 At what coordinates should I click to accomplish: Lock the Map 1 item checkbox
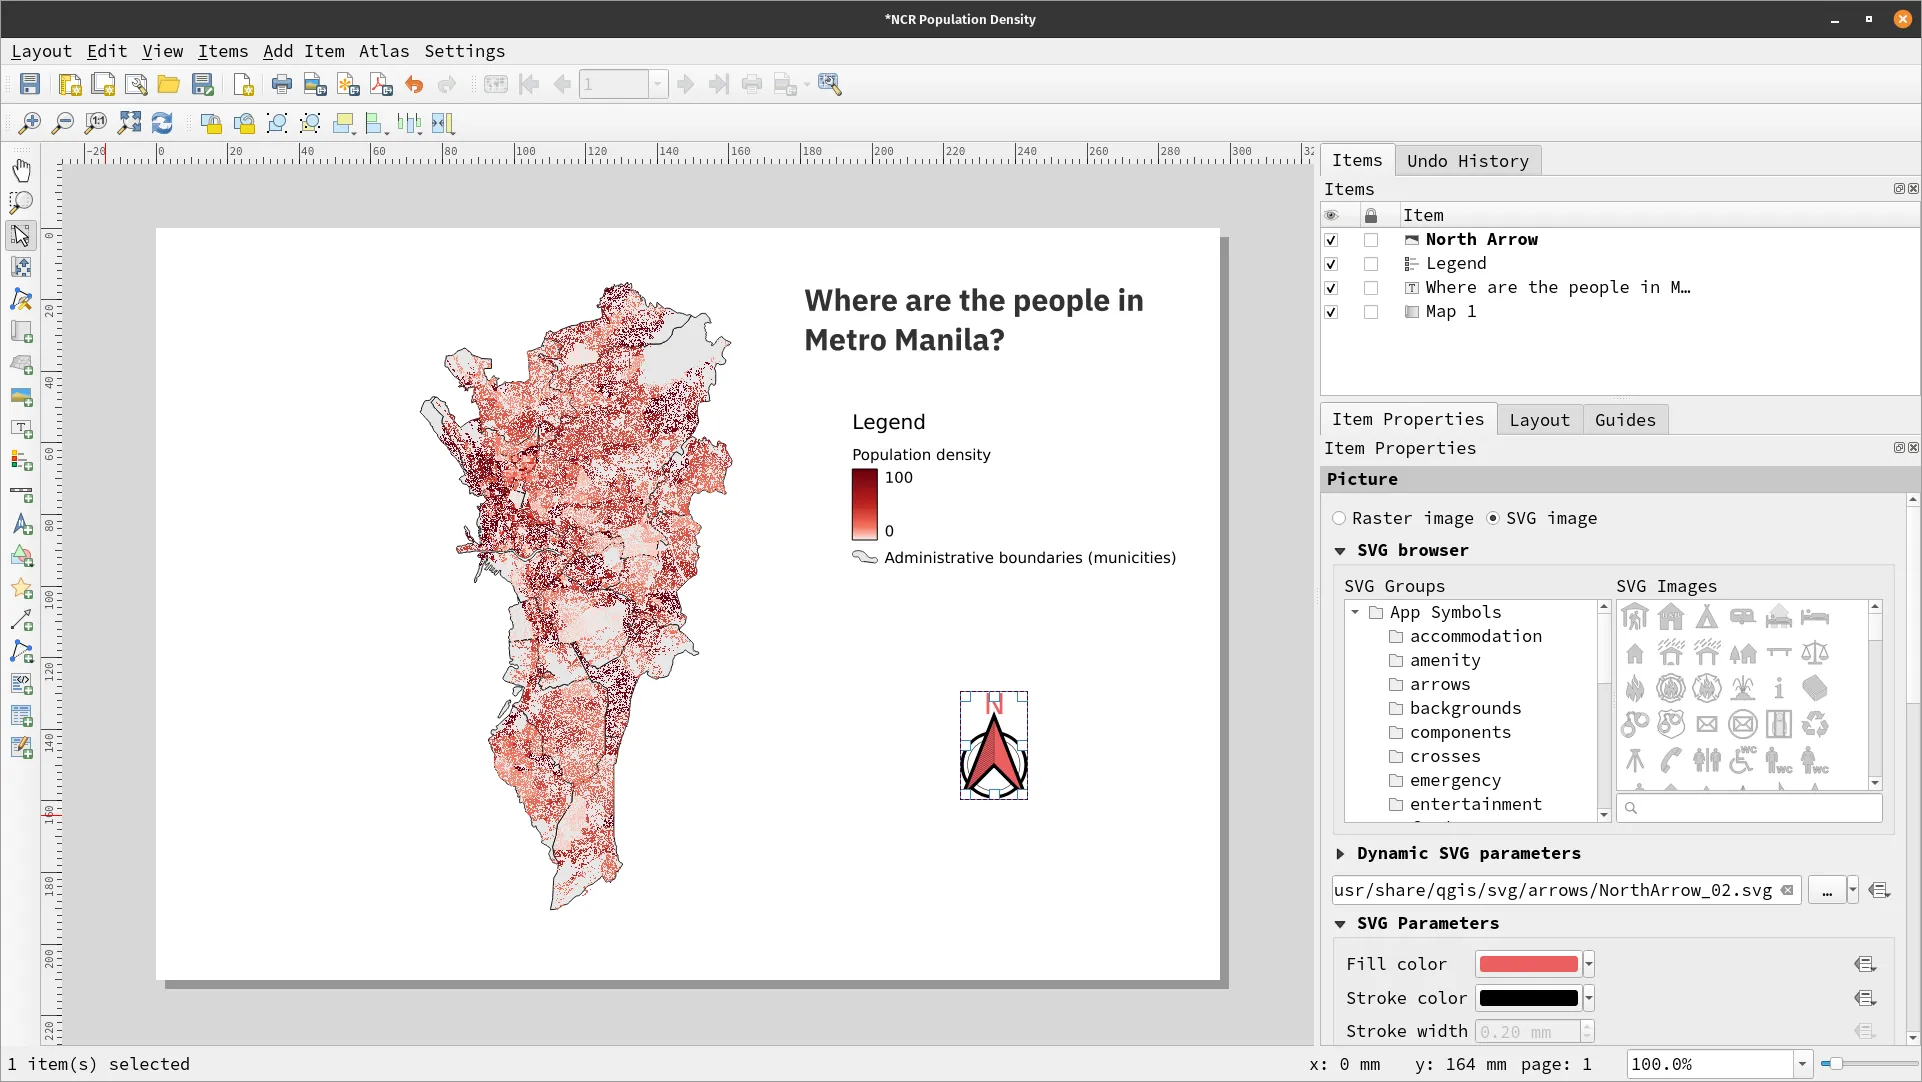tap(1371, 312)
